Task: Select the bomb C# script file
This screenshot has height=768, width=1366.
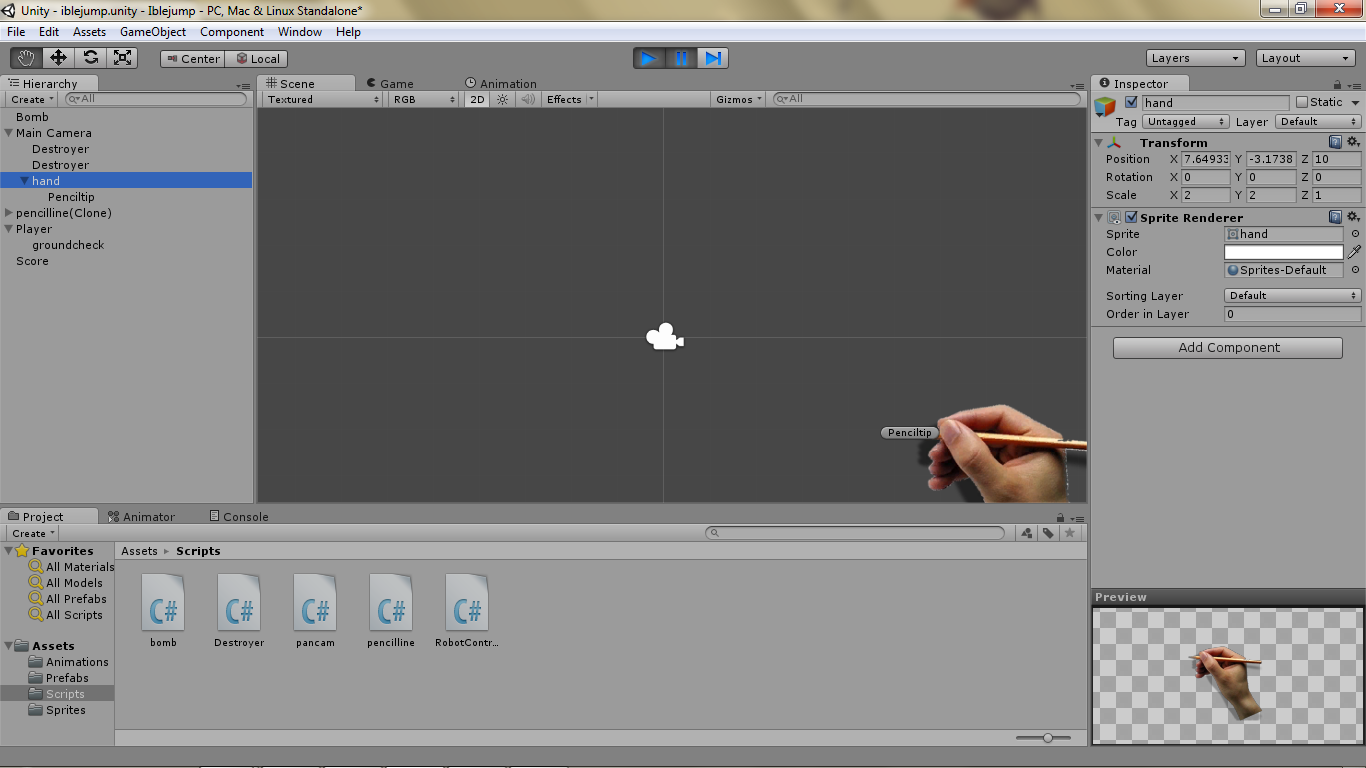Action: point(163,611)
